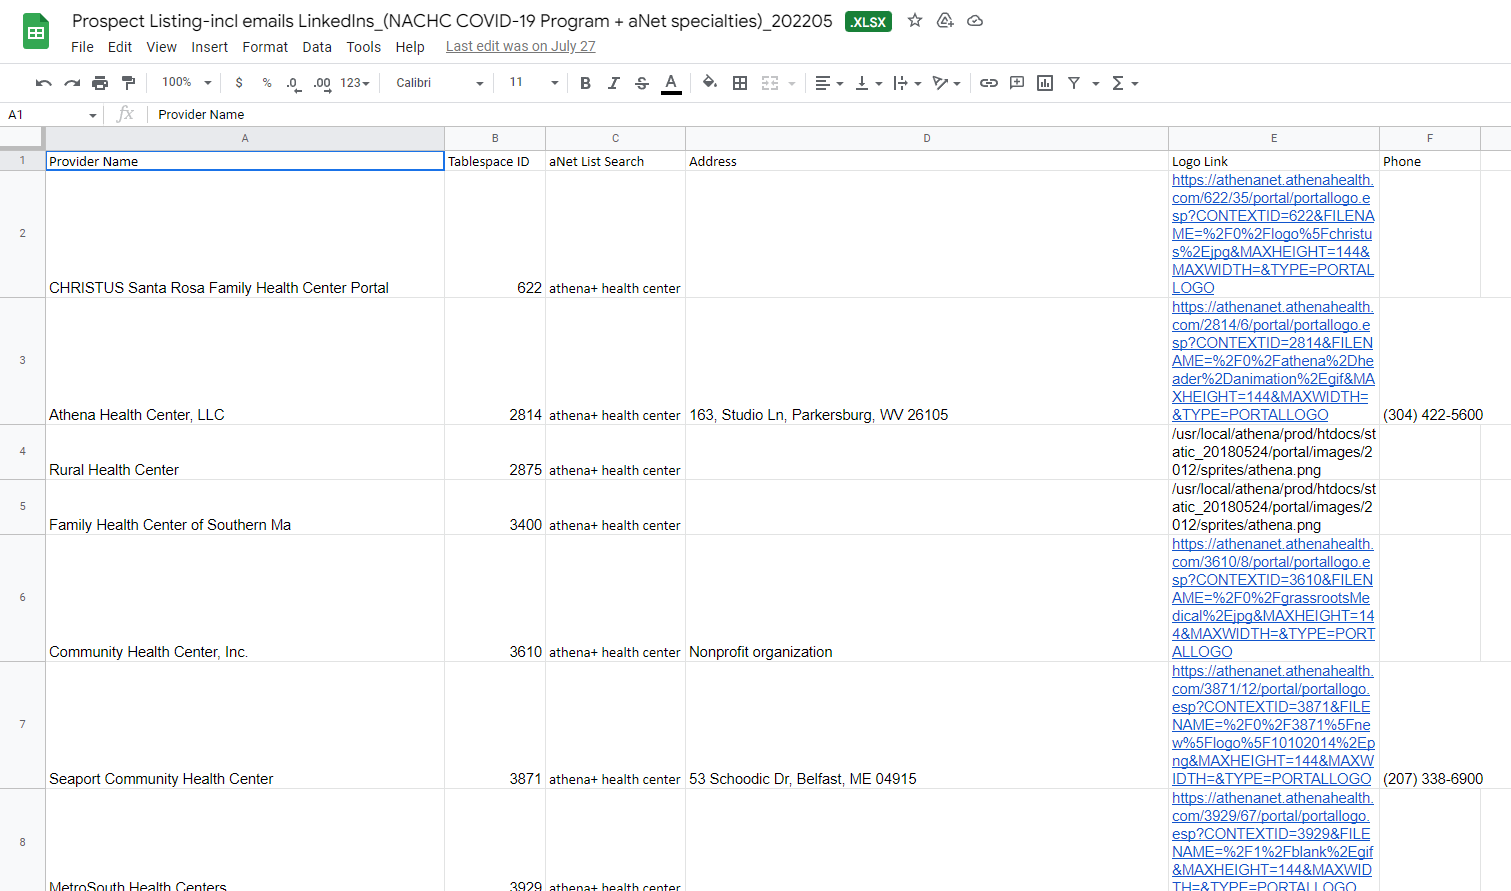Image resolution: width=1511 pixels, height=891 pixels.
Task: Open the Tools menu
Action: 364,47
